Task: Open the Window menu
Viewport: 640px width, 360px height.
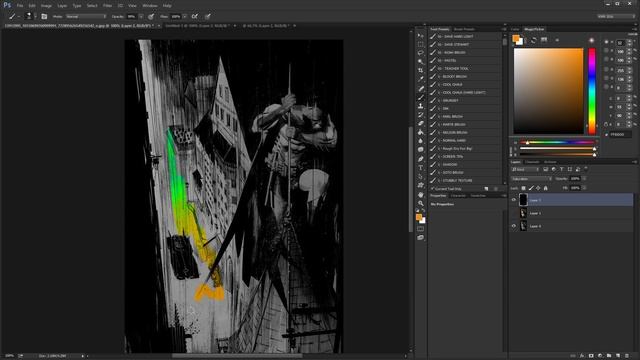Action: click(x=150, y=6)
